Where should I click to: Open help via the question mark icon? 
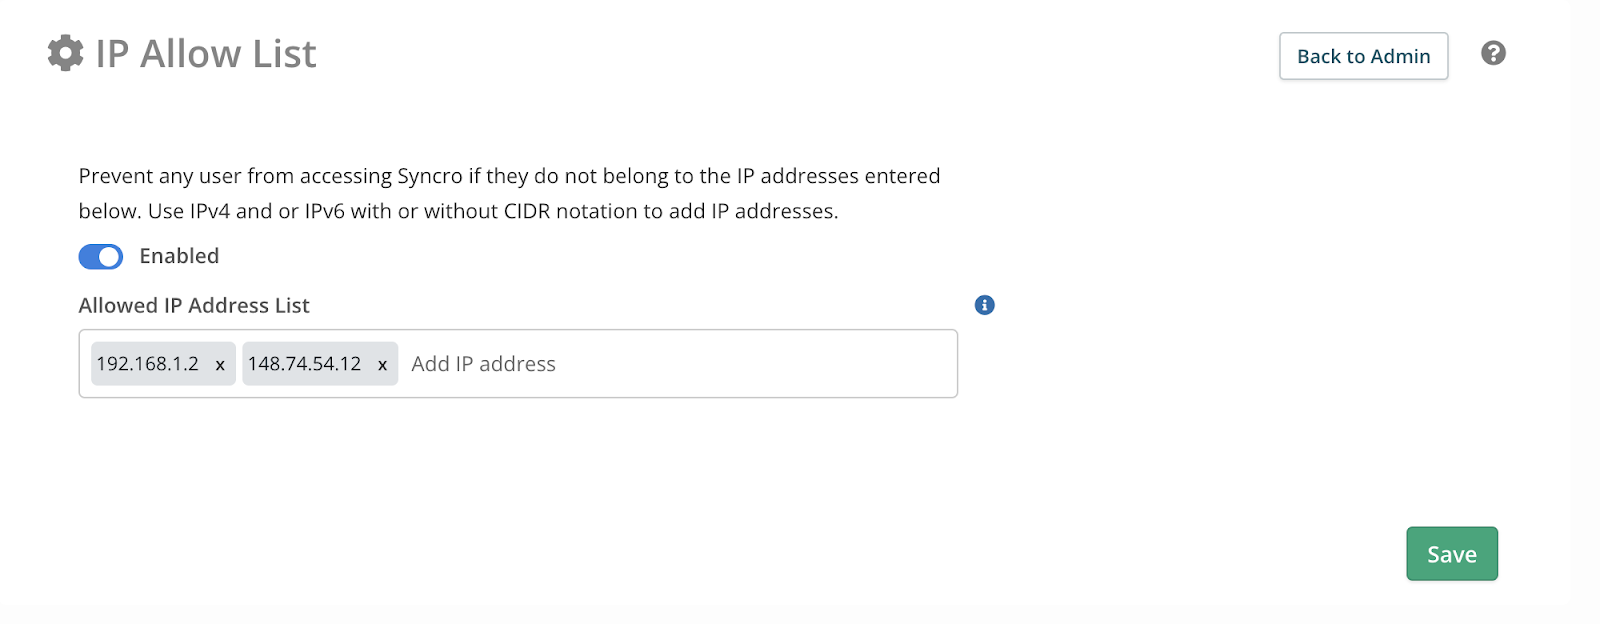[1493, 54]
